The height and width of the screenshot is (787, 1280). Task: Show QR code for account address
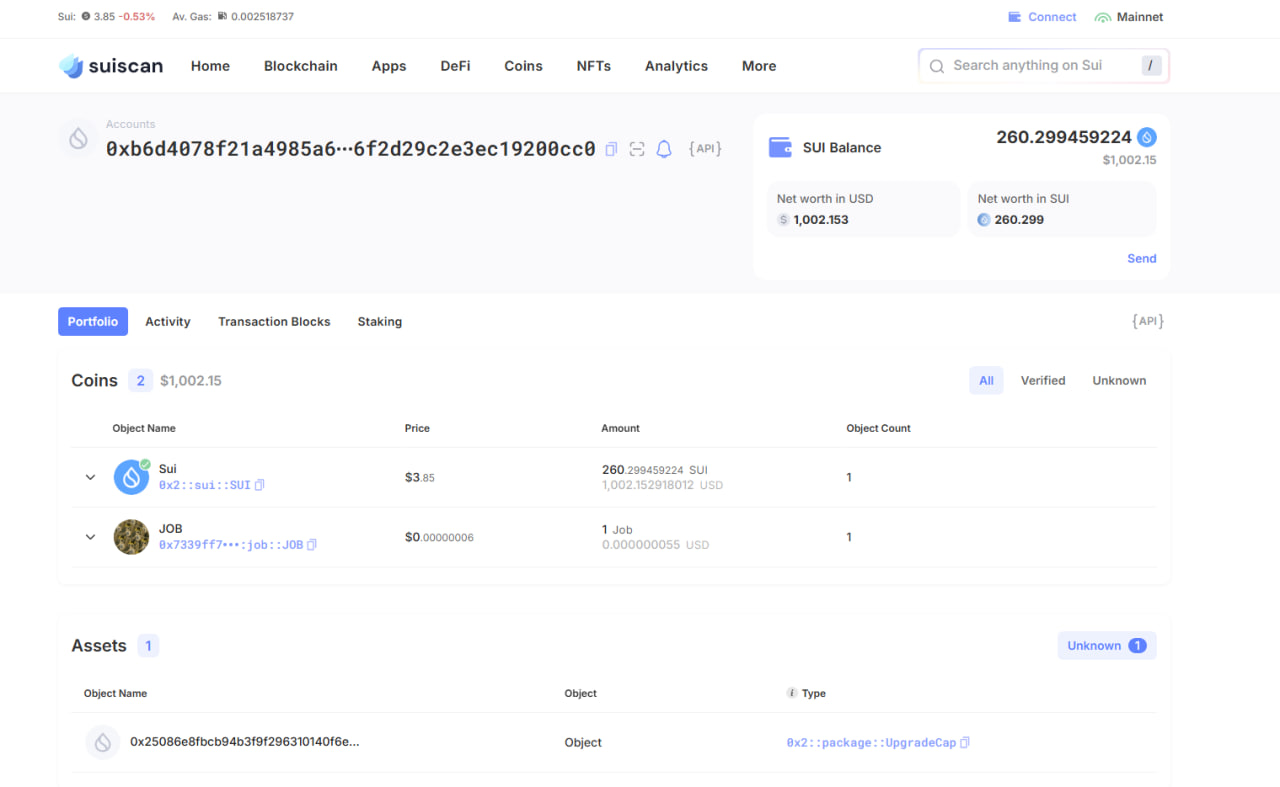[x=637, y=149]
